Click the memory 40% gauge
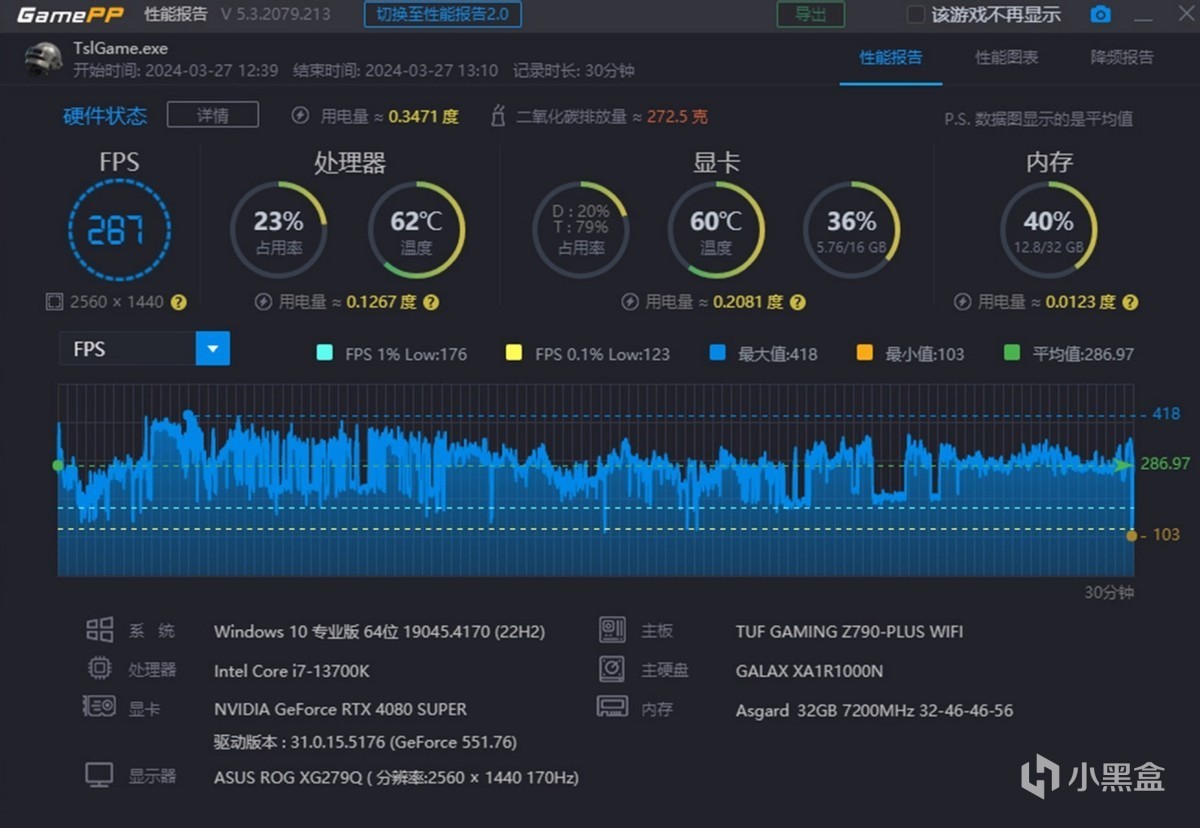This screenshot has height=828, width=1200. point(1048,230)
